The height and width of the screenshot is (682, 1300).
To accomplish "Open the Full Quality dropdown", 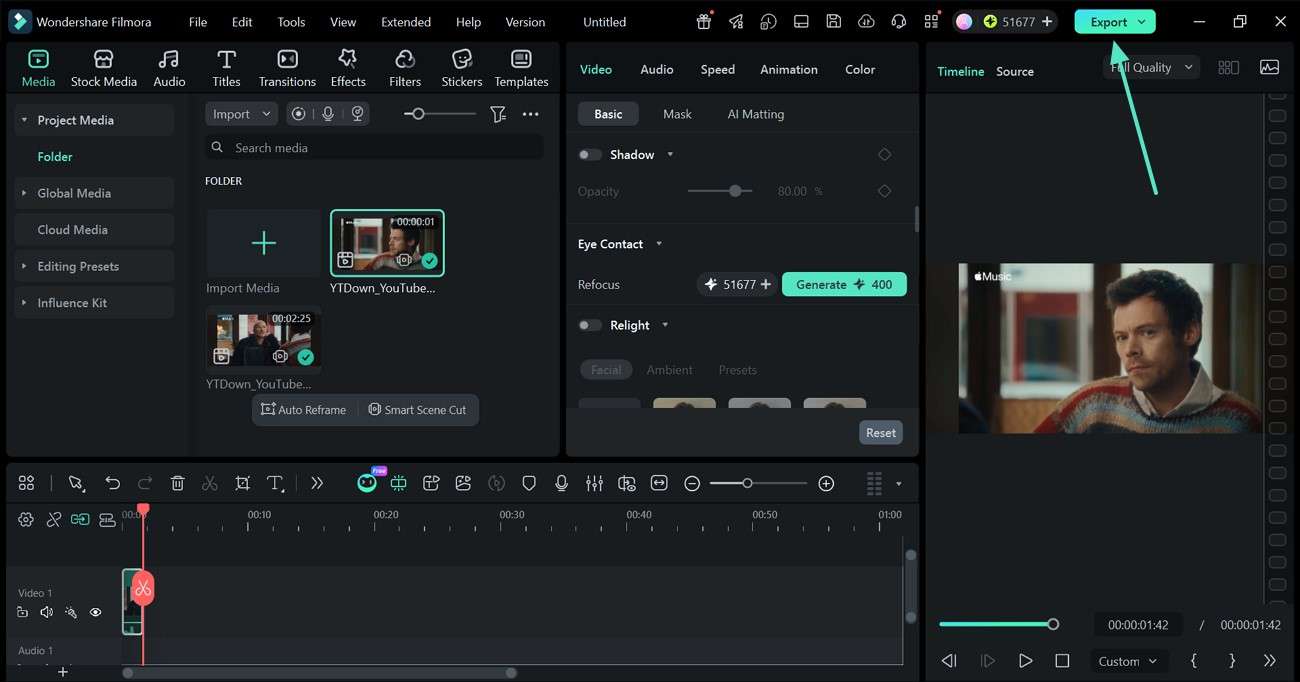I will pos(1151,67).
